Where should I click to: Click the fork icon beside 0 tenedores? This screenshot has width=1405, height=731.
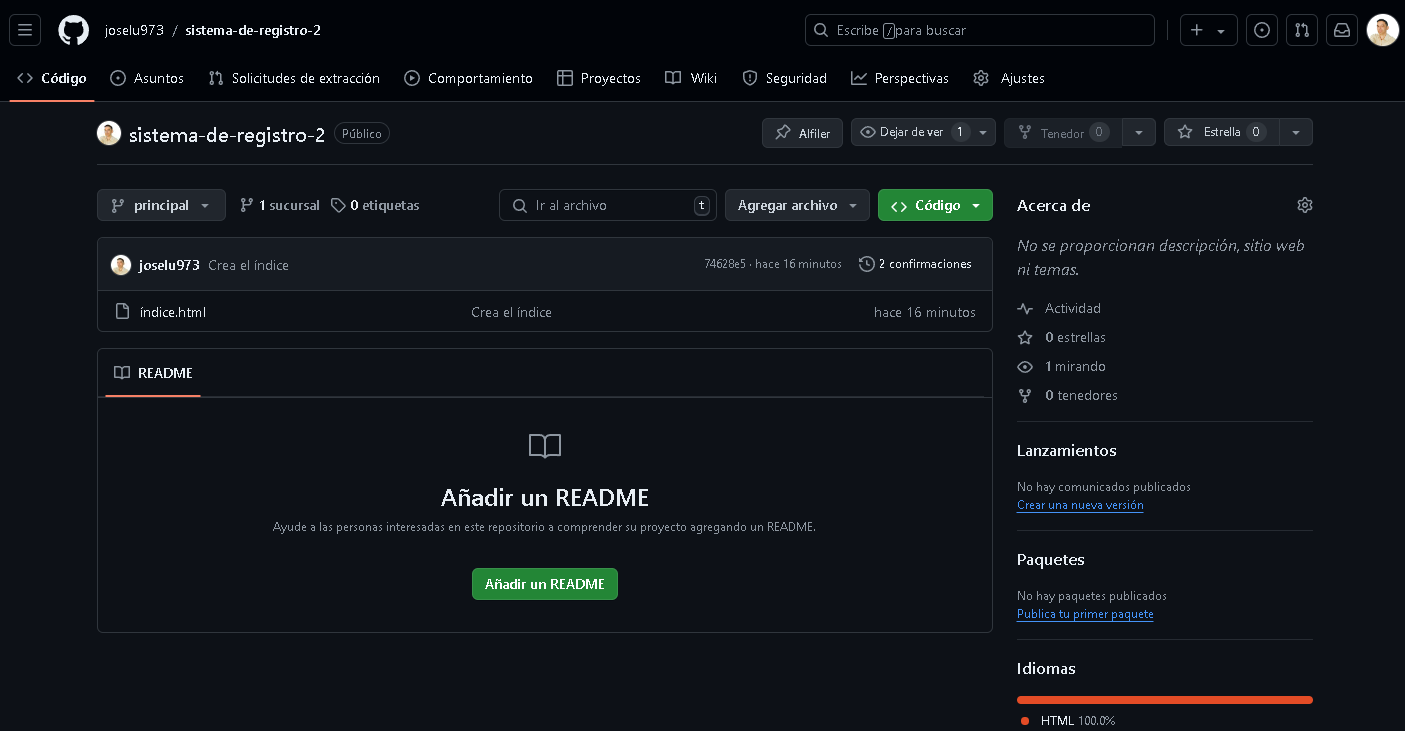point(1025,395)
